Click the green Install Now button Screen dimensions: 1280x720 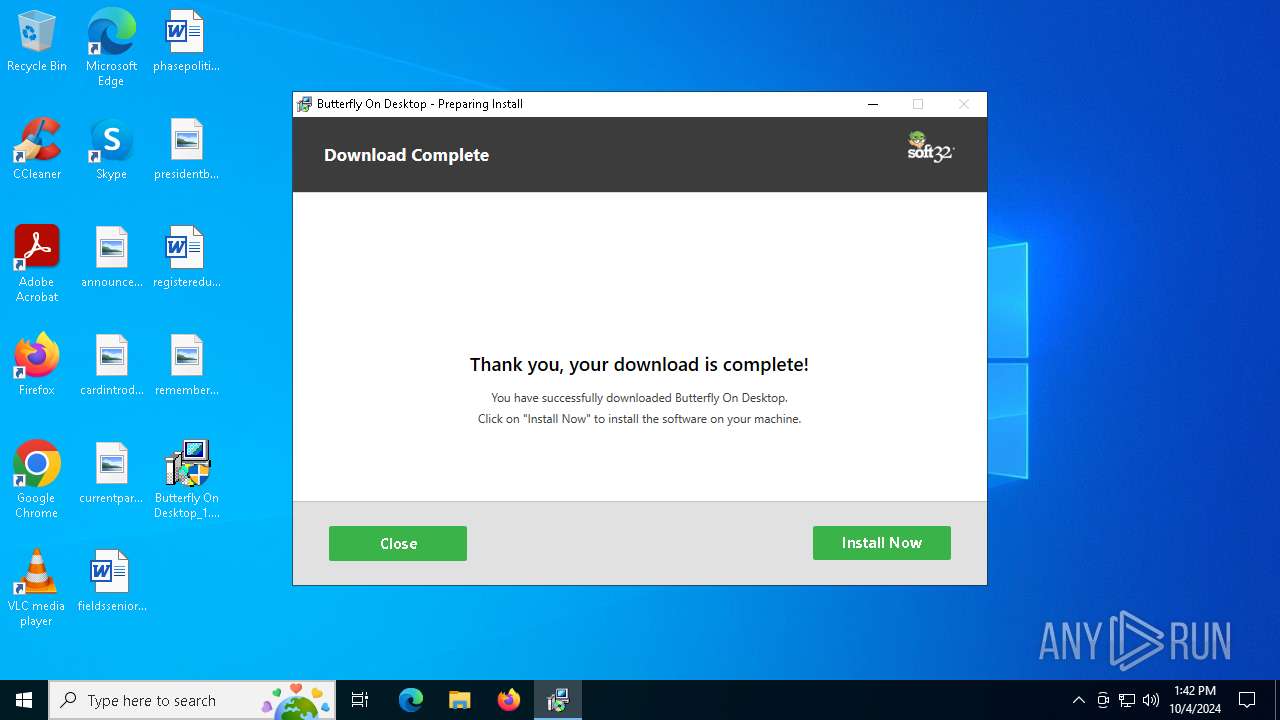[881, 543]
